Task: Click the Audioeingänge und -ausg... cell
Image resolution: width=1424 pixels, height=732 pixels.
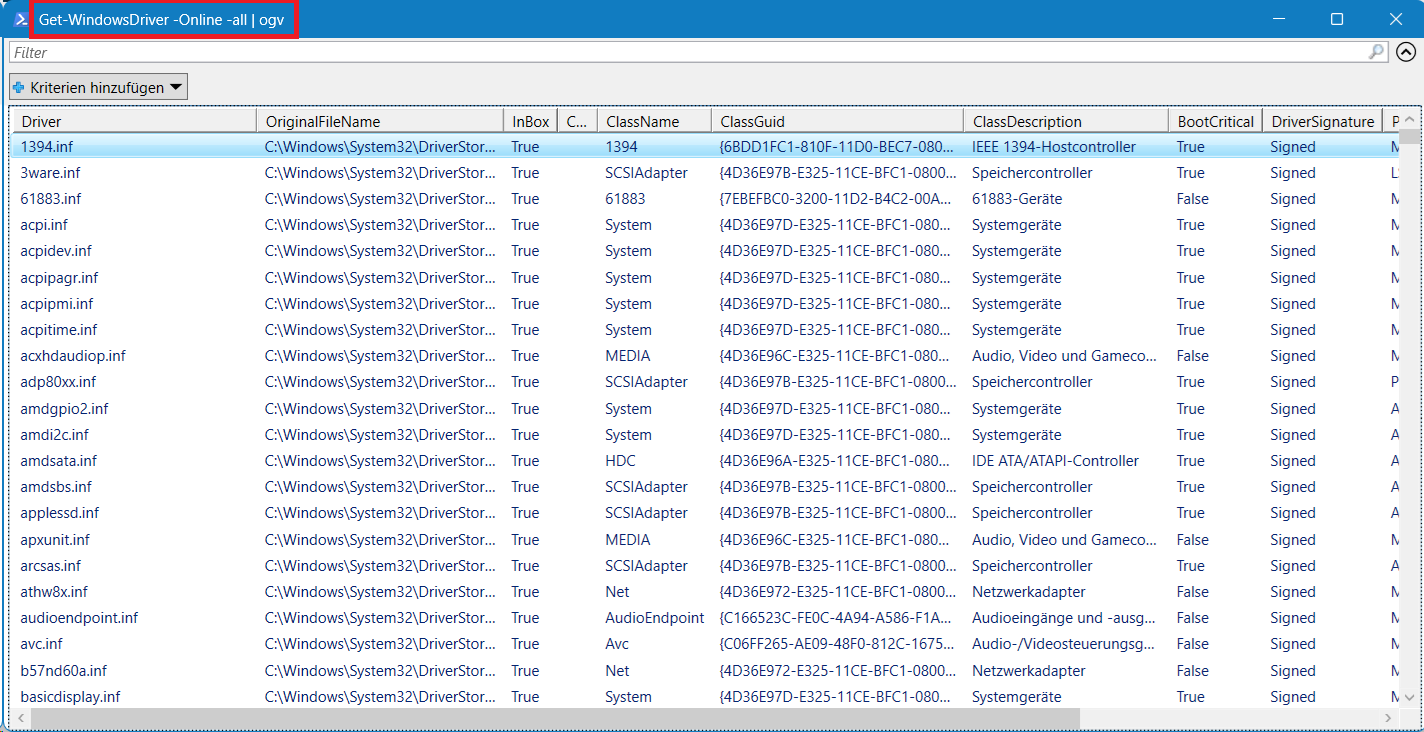Action: pyautogui.click(x=1064, y=618)
